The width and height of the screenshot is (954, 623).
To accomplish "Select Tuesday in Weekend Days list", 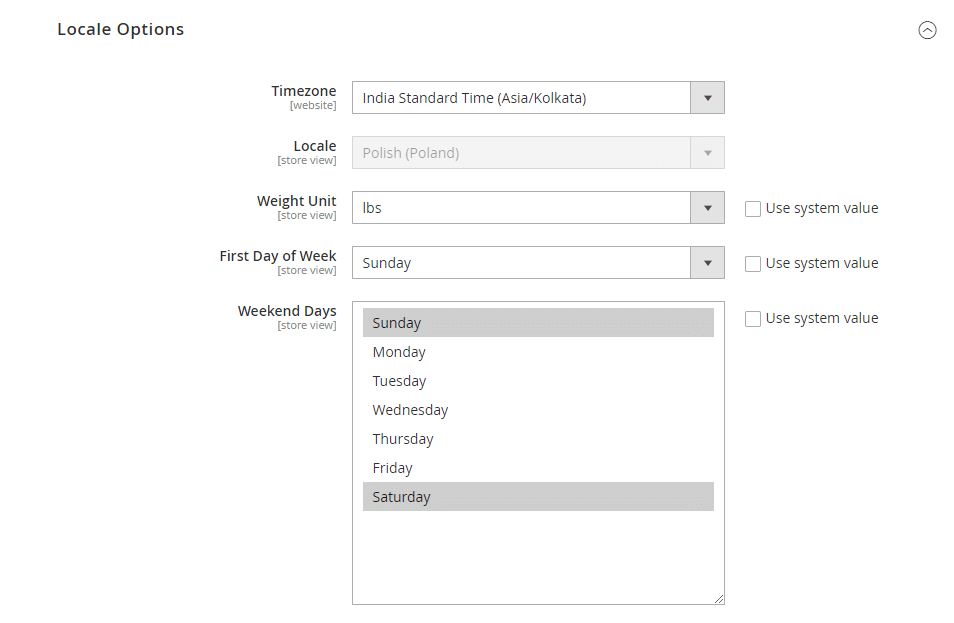I will (x=537, y=381).
